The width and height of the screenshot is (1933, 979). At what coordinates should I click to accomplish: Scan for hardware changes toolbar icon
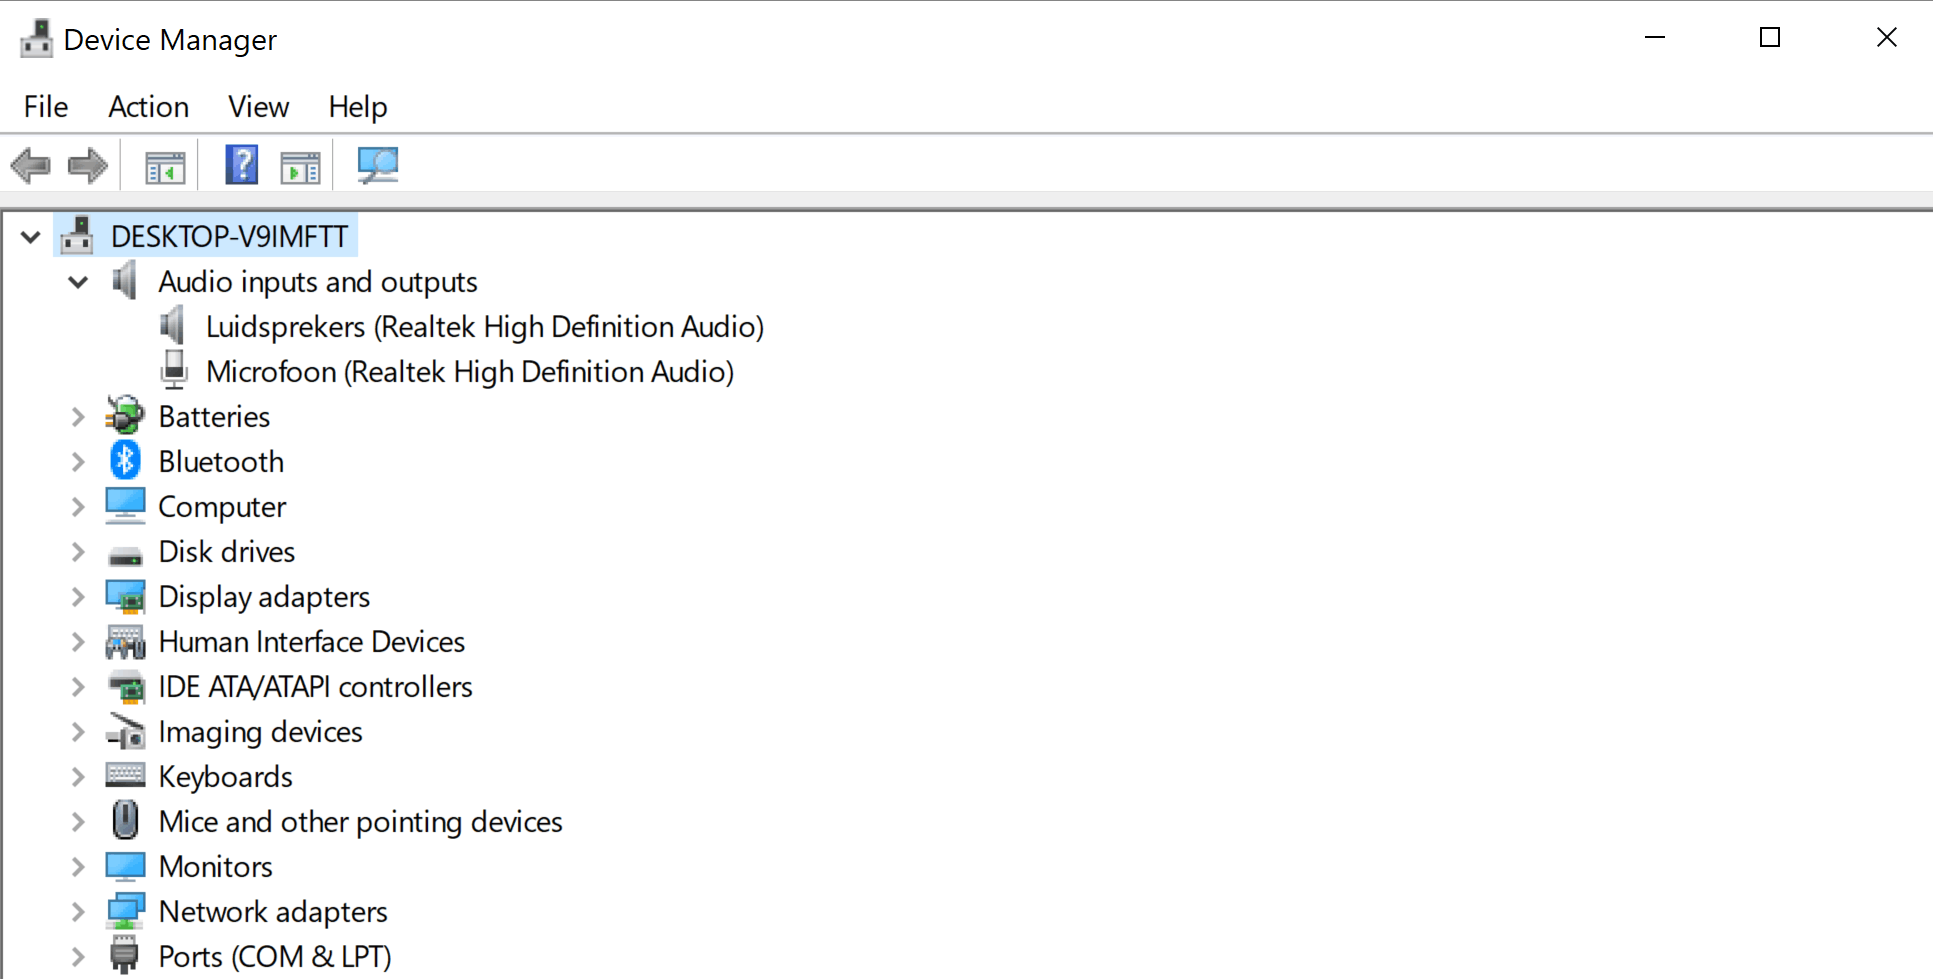pos(378,165)
